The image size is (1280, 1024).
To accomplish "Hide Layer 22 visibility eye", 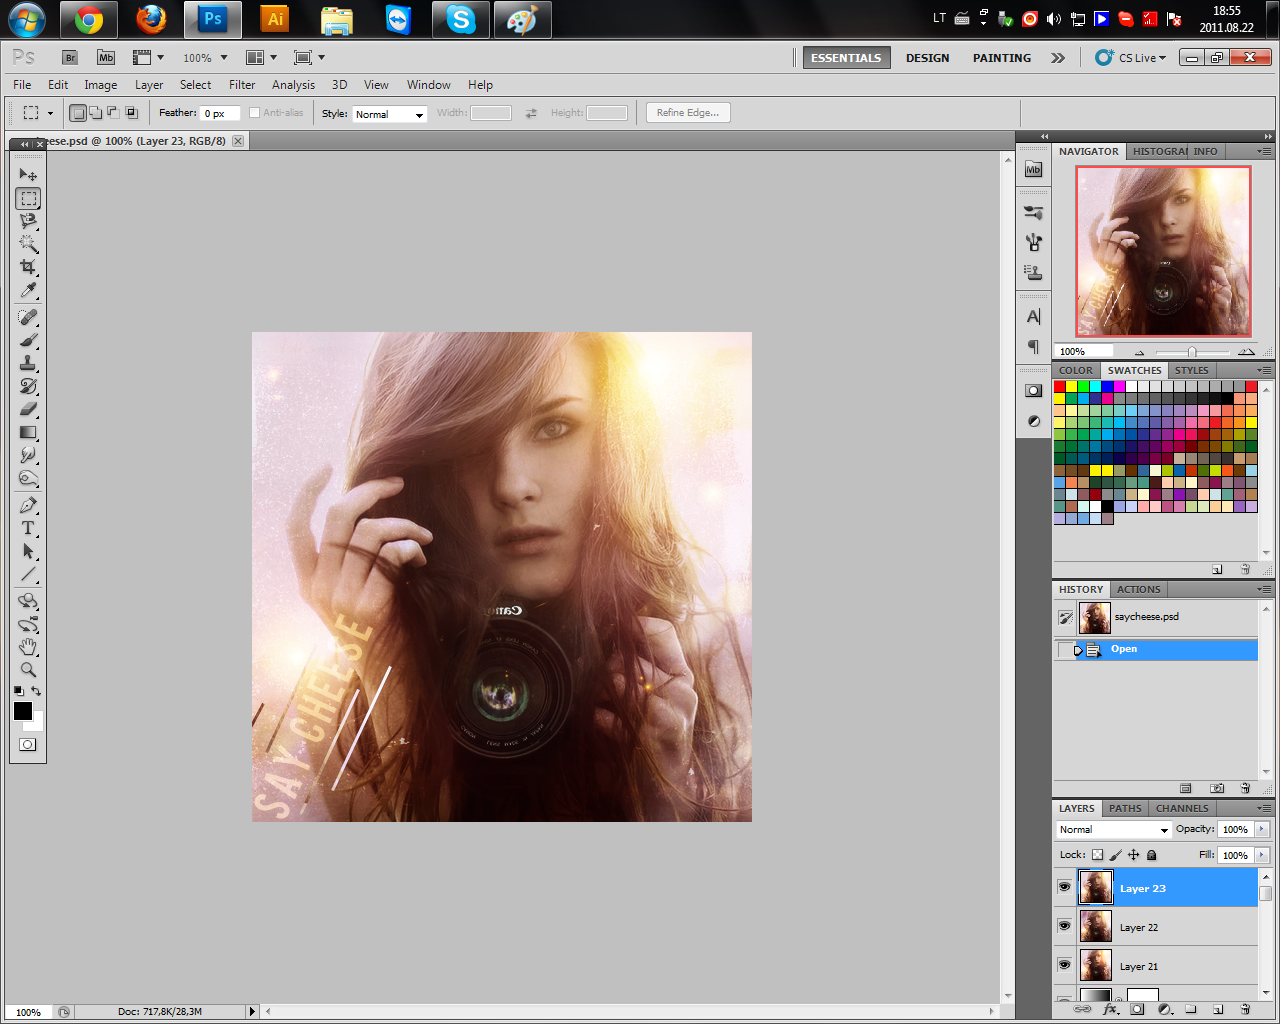I will pyautogui.click(x=1064, y=926).
